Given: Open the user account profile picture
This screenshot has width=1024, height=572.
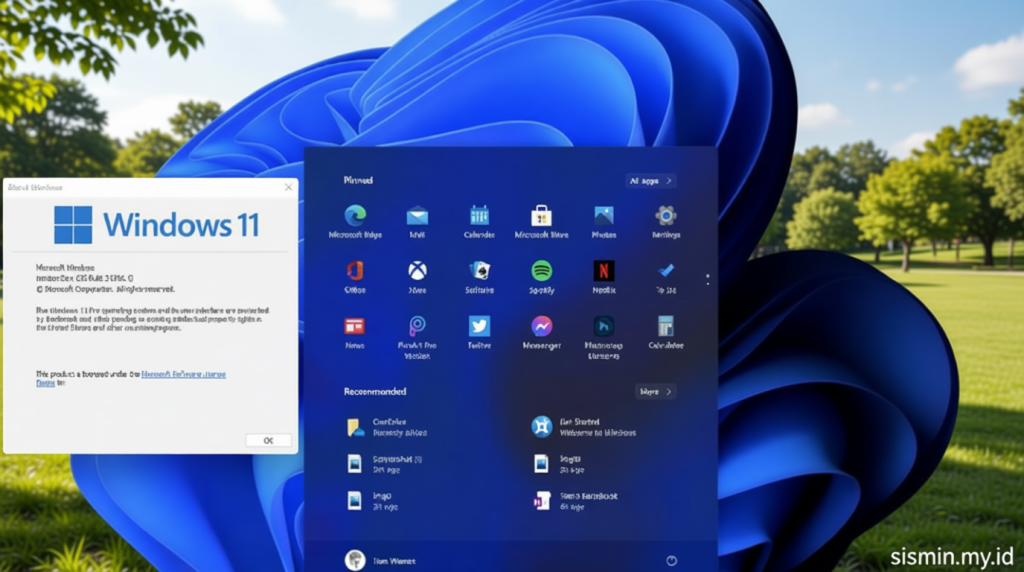Looking at the screenshot, I should click(x=355, y=560).
